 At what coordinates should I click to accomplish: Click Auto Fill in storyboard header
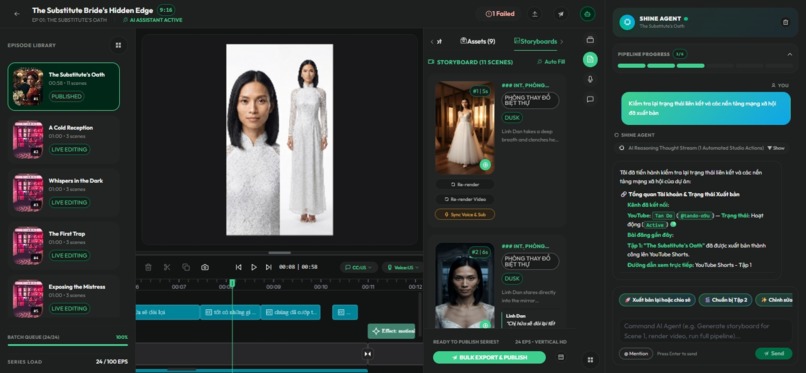(551, 62)
